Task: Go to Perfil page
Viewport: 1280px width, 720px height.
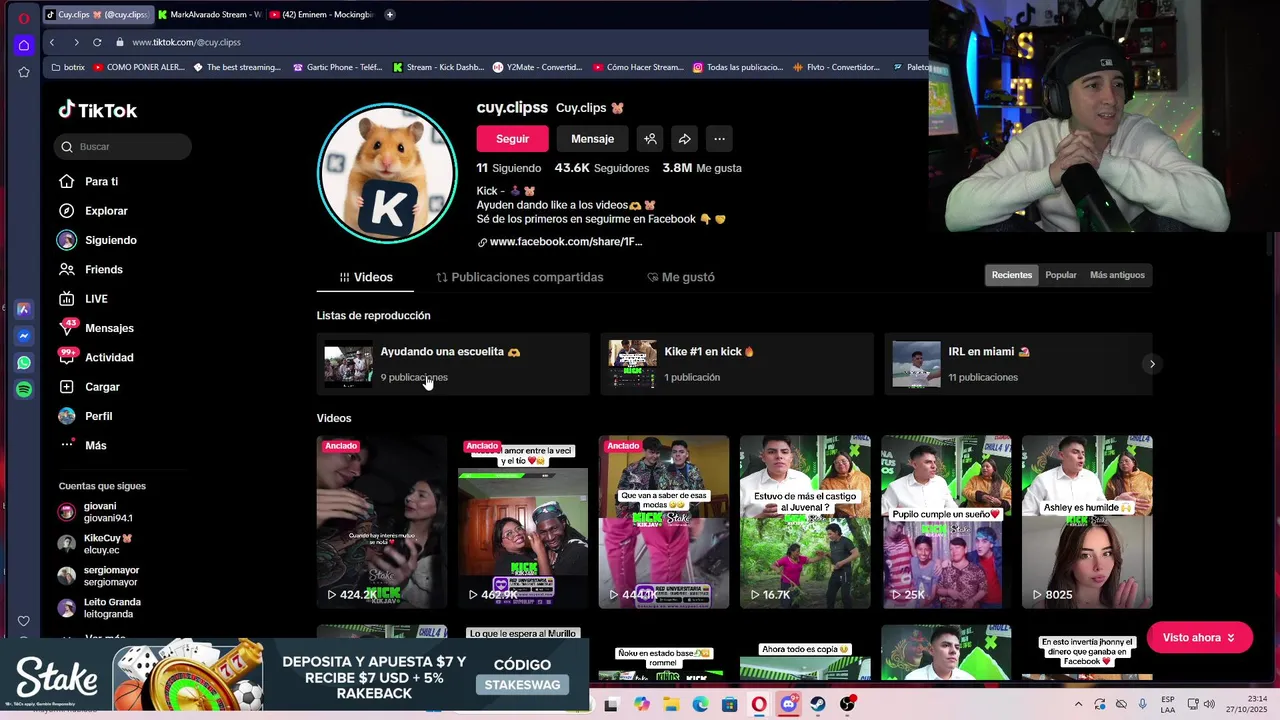Action: click(98, 416)
